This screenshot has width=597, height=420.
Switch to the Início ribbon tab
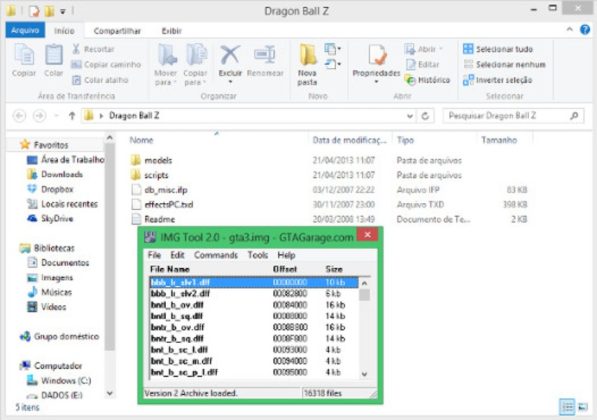(x=64, y=31)
